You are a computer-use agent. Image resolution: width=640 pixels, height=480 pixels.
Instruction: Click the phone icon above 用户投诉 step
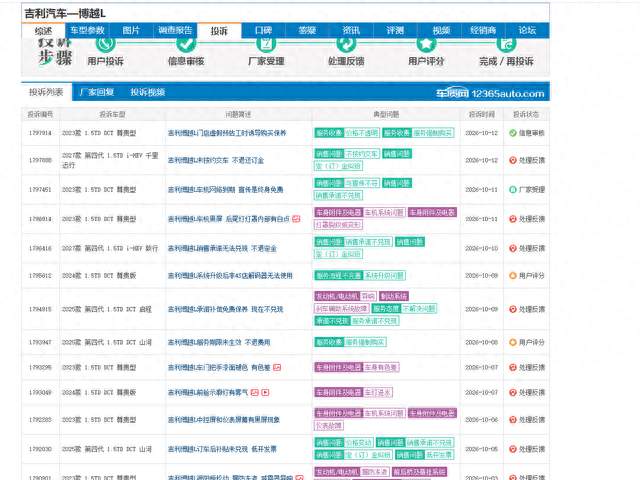coord(106,43)
